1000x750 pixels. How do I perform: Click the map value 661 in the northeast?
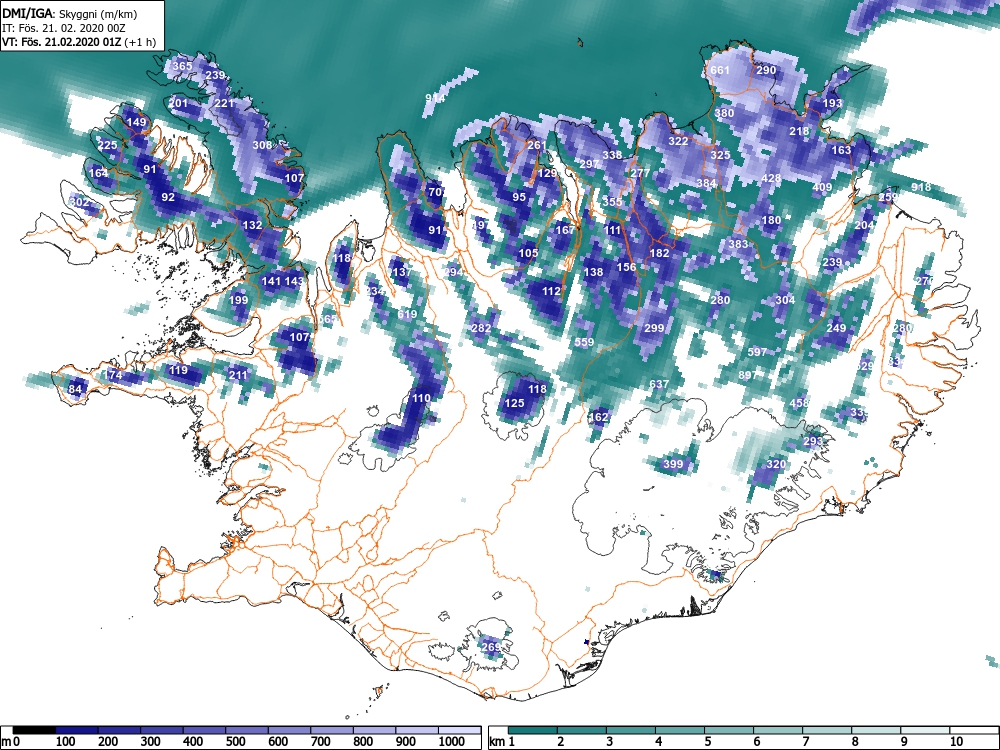click(719, 70)
